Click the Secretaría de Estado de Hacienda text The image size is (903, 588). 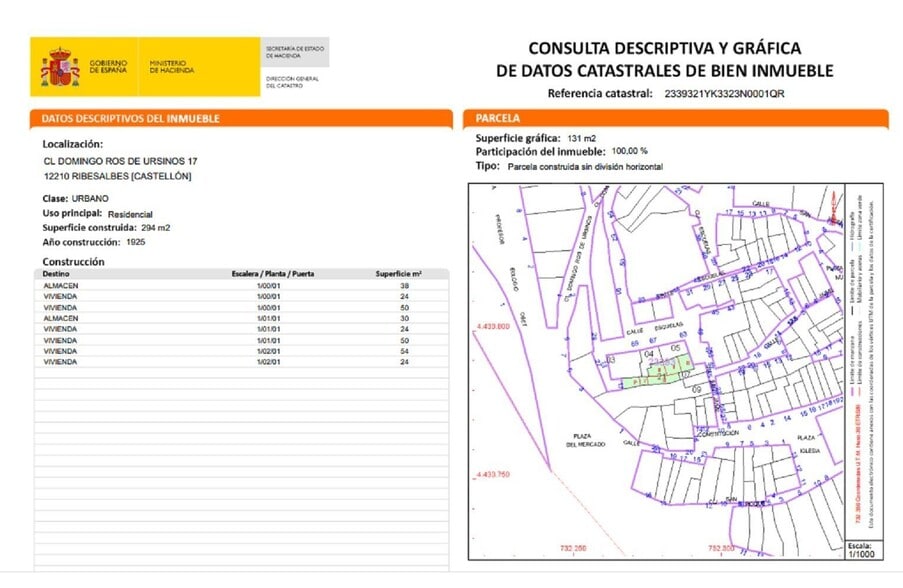pyautogui.click(x=295, y=52)
